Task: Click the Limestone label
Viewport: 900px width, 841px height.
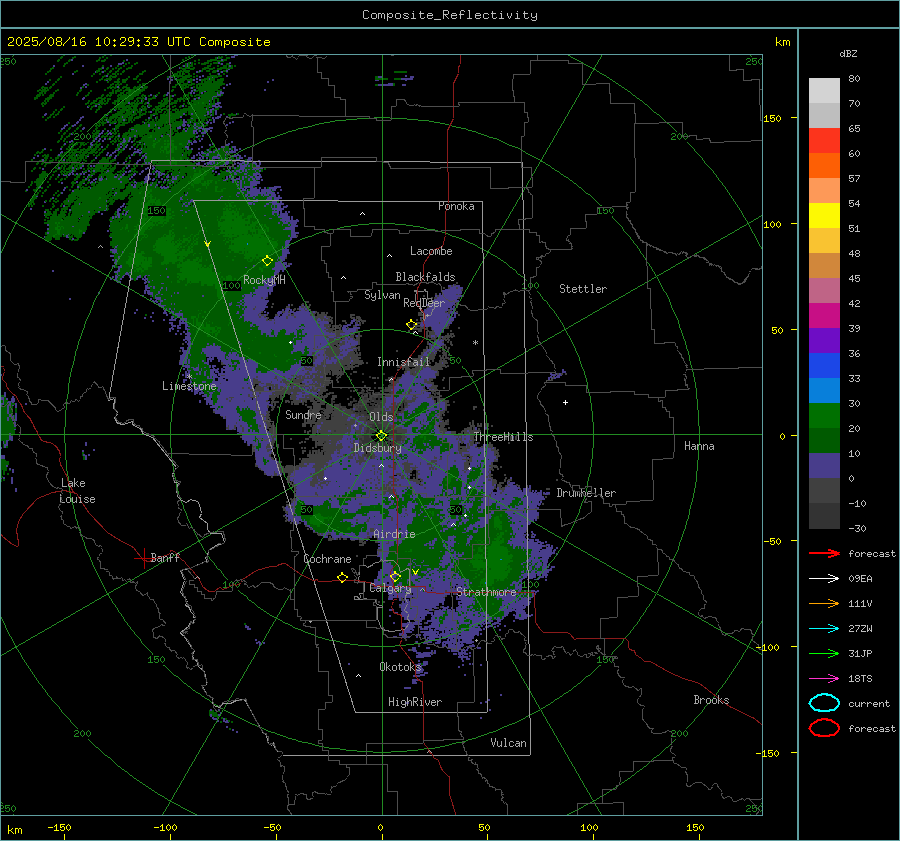Action: click(189, 386)
